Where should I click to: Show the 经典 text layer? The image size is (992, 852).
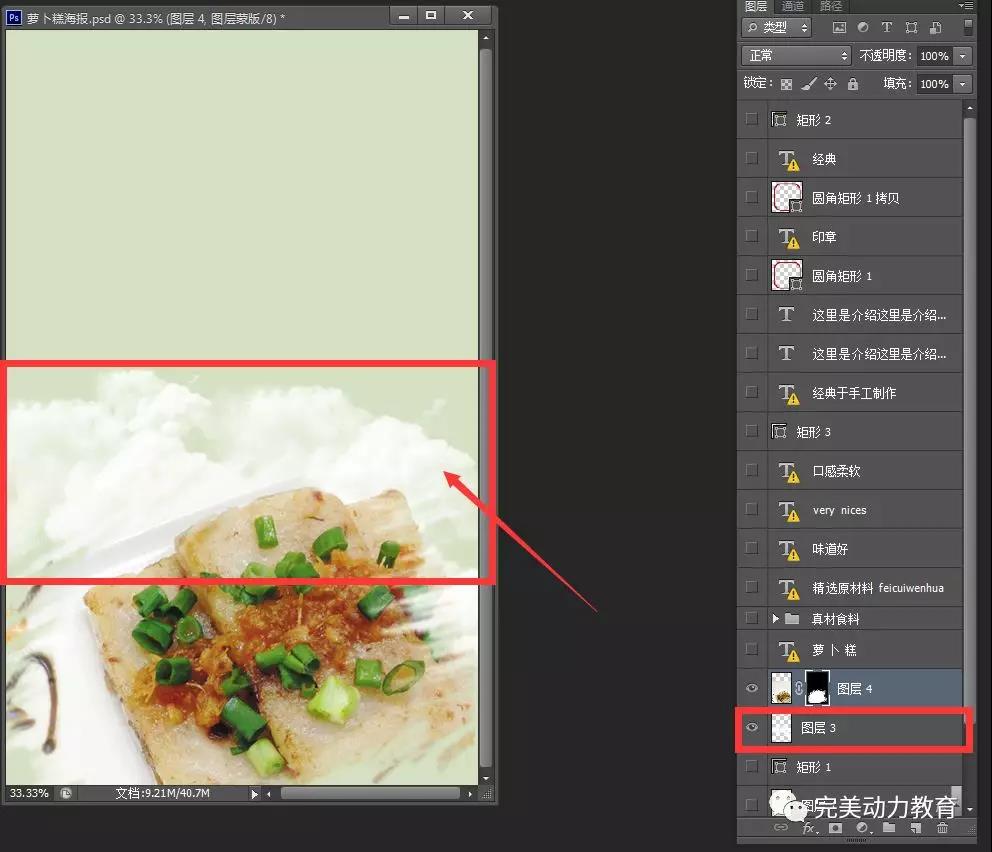tap(752, 159)
